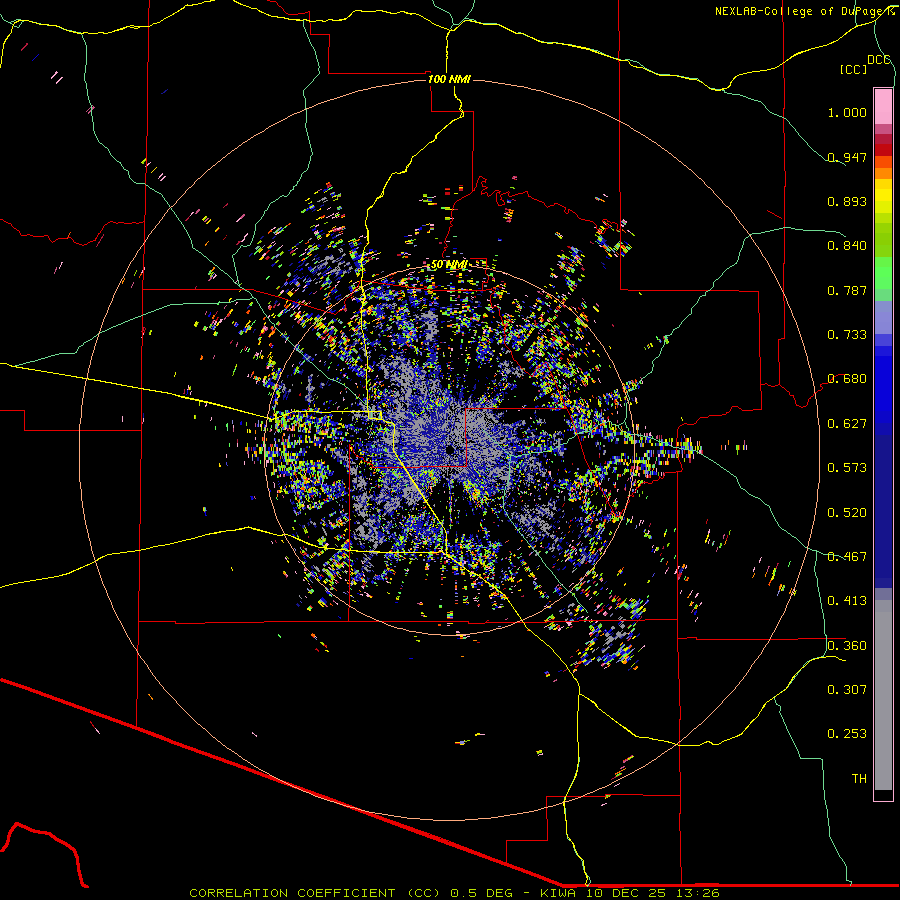Click the 0.680 scale value

tap(847, 379)
